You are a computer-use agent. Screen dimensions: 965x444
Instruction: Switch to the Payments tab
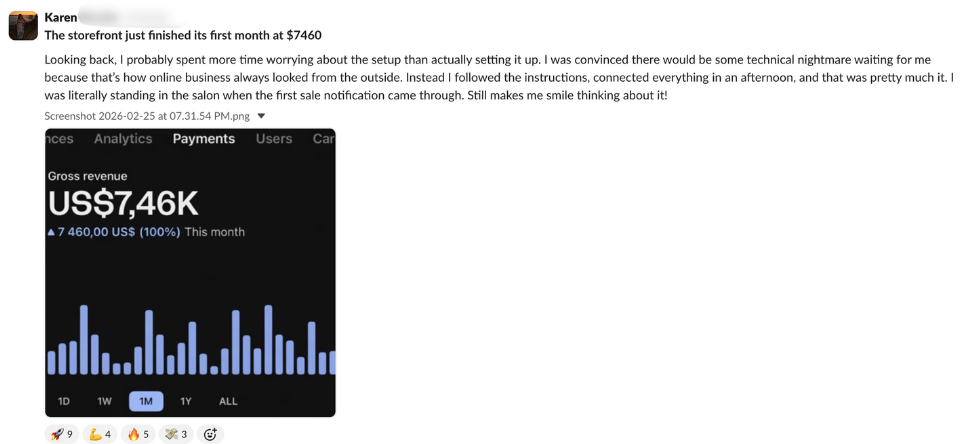(x=204, y=139)
